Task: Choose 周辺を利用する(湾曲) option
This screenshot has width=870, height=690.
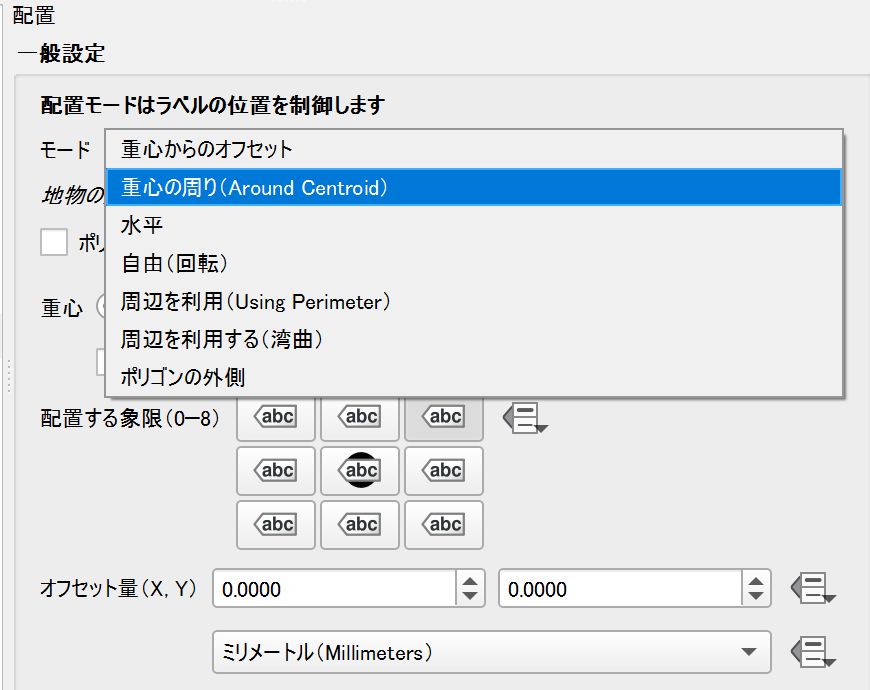Action: pyautogui.click(x=474, y=339)
